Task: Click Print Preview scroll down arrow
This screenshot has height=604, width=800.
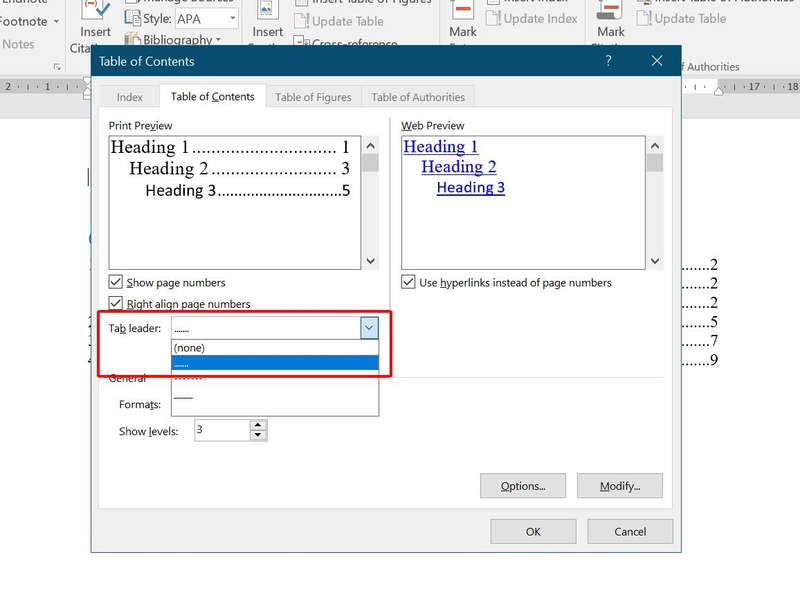Action: click(x=371, y=261)
